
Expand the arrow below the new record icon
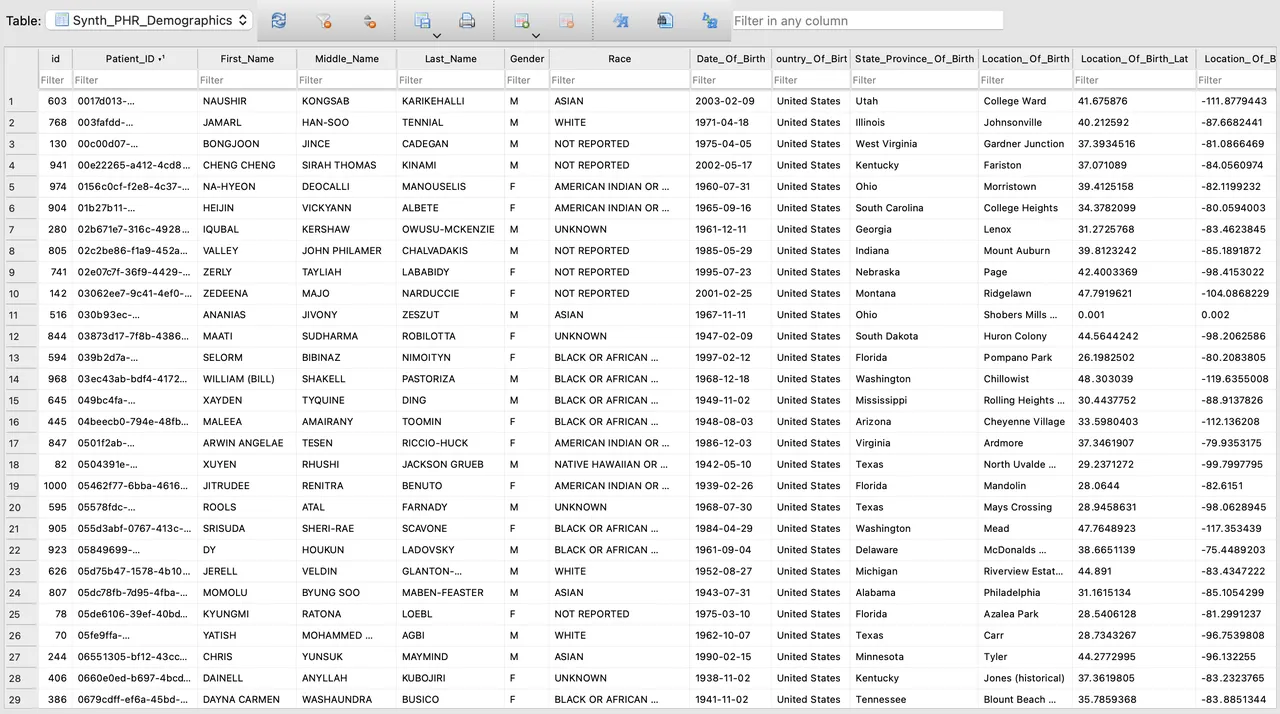click(x=534, y=36)
